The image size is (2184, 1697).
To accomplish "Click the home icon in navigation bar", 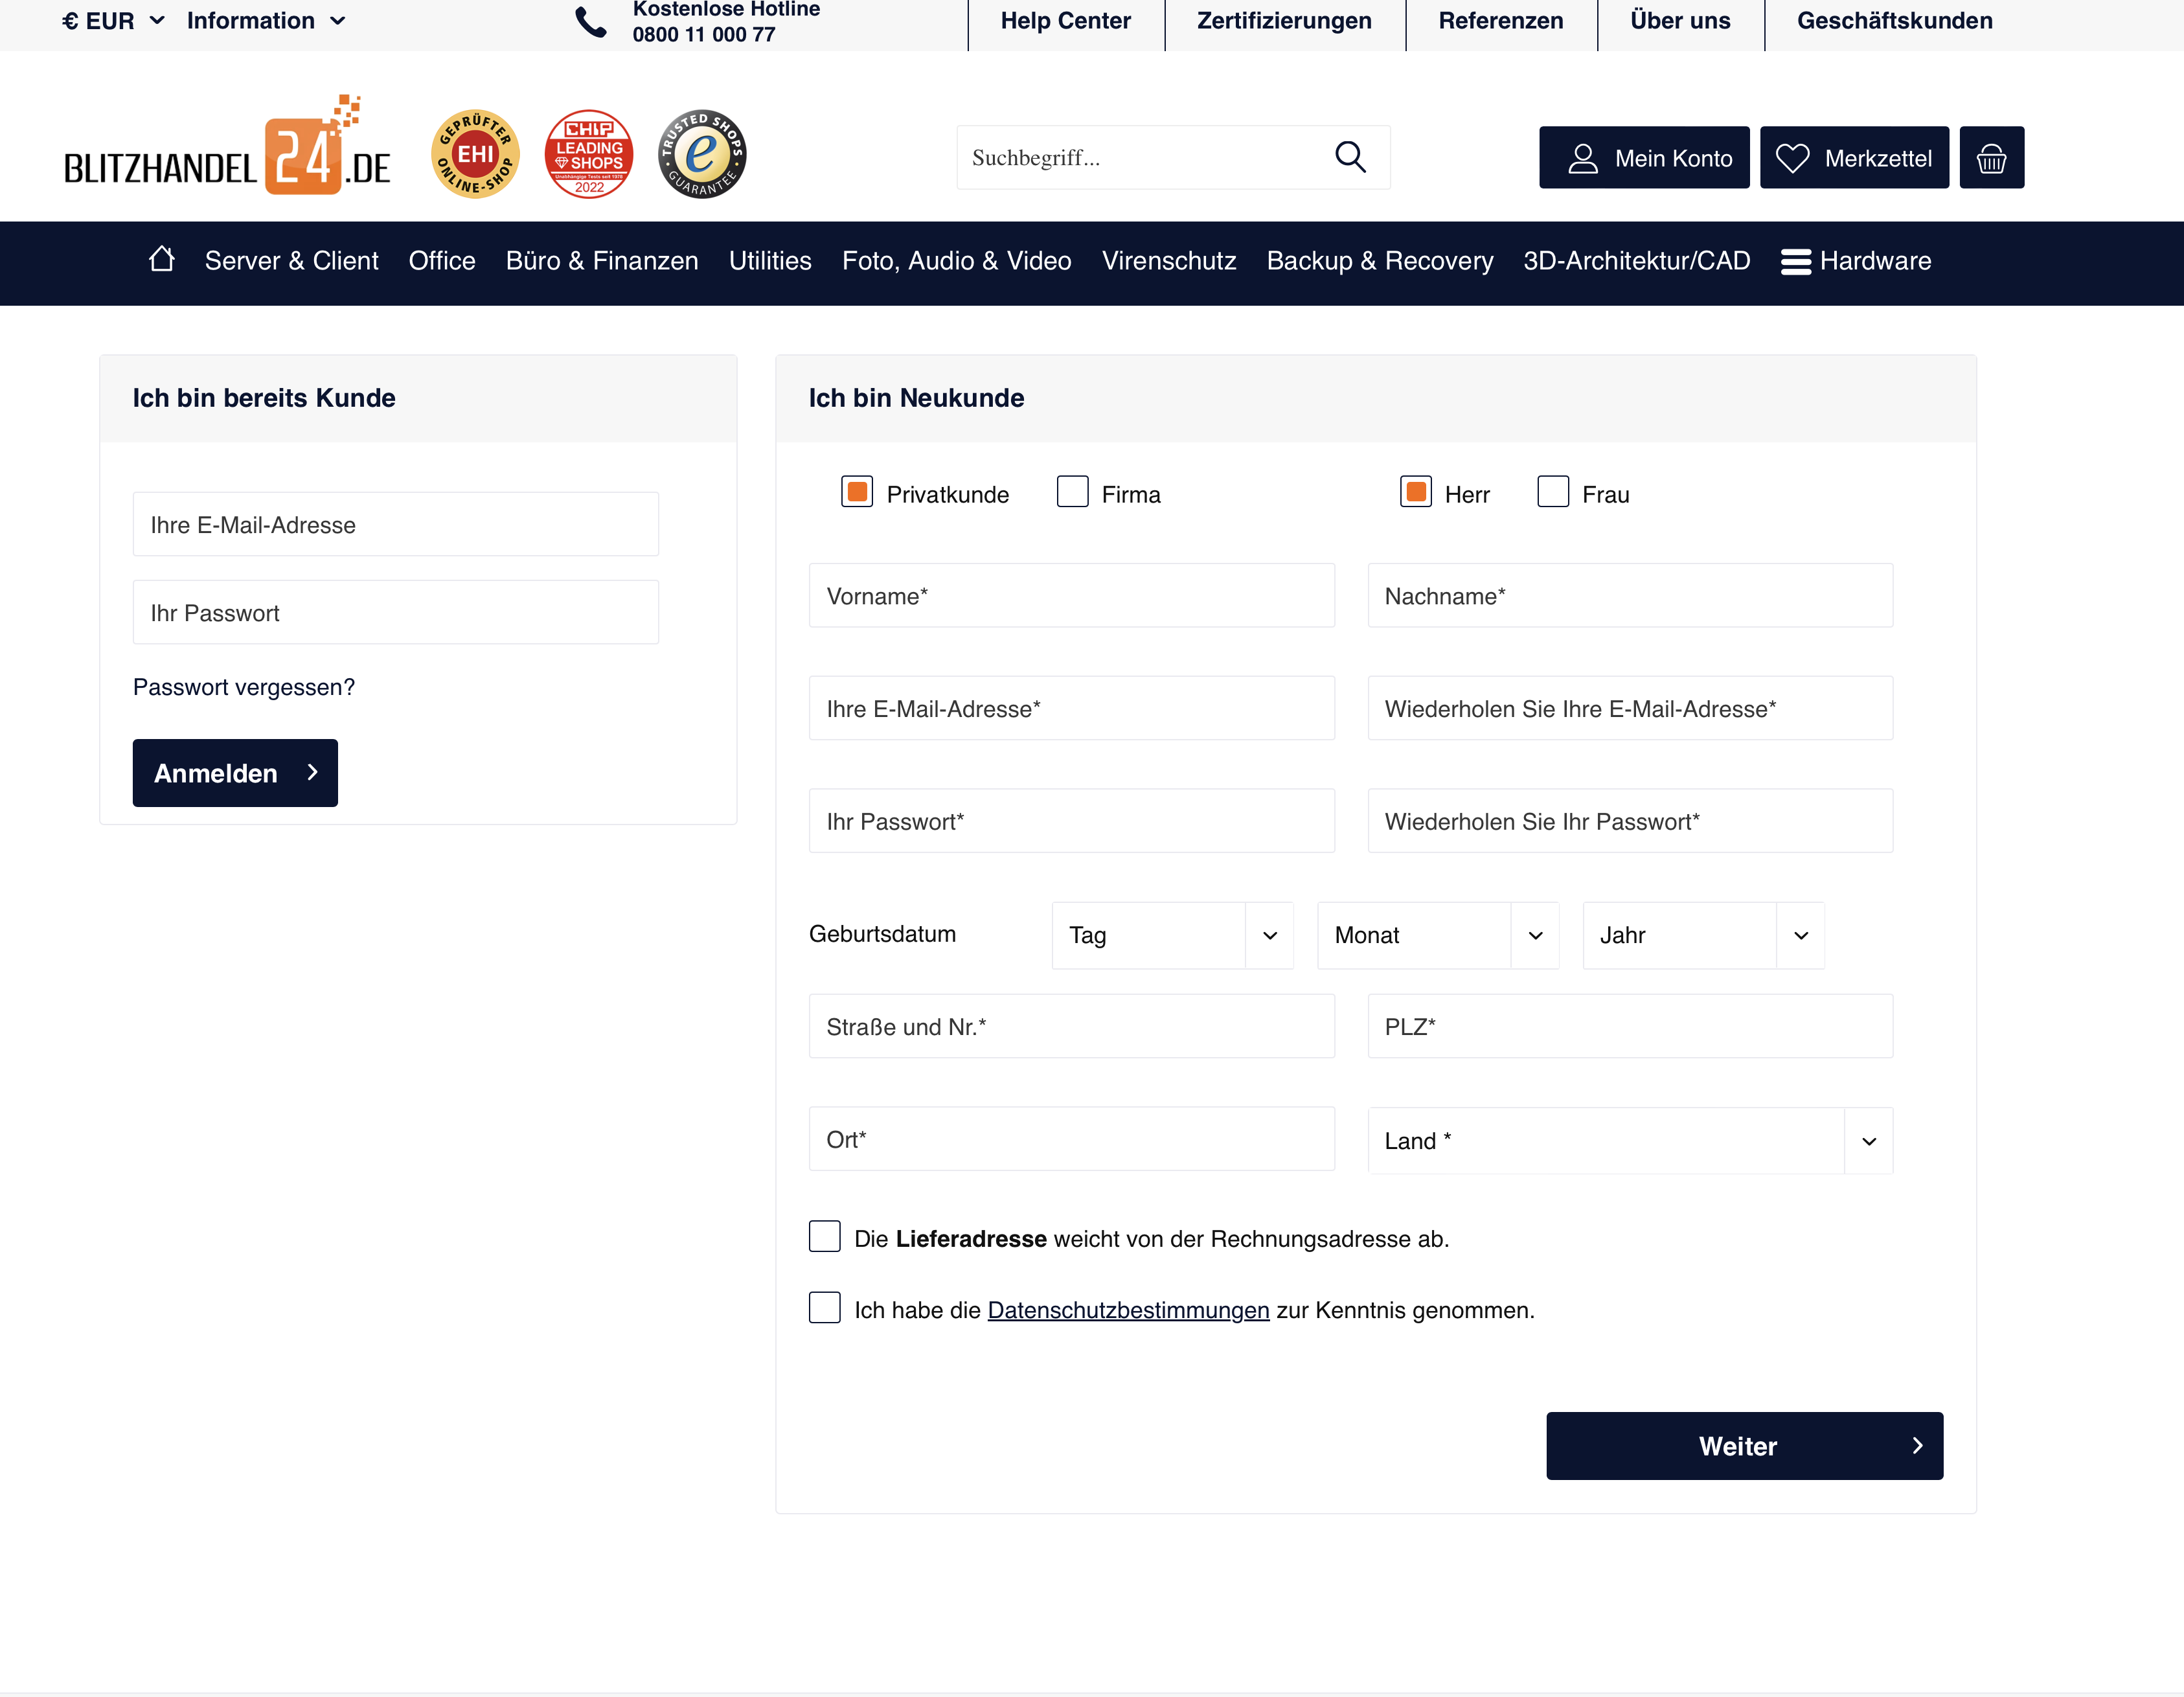I will pyautogui.click(x=161, y=260).
